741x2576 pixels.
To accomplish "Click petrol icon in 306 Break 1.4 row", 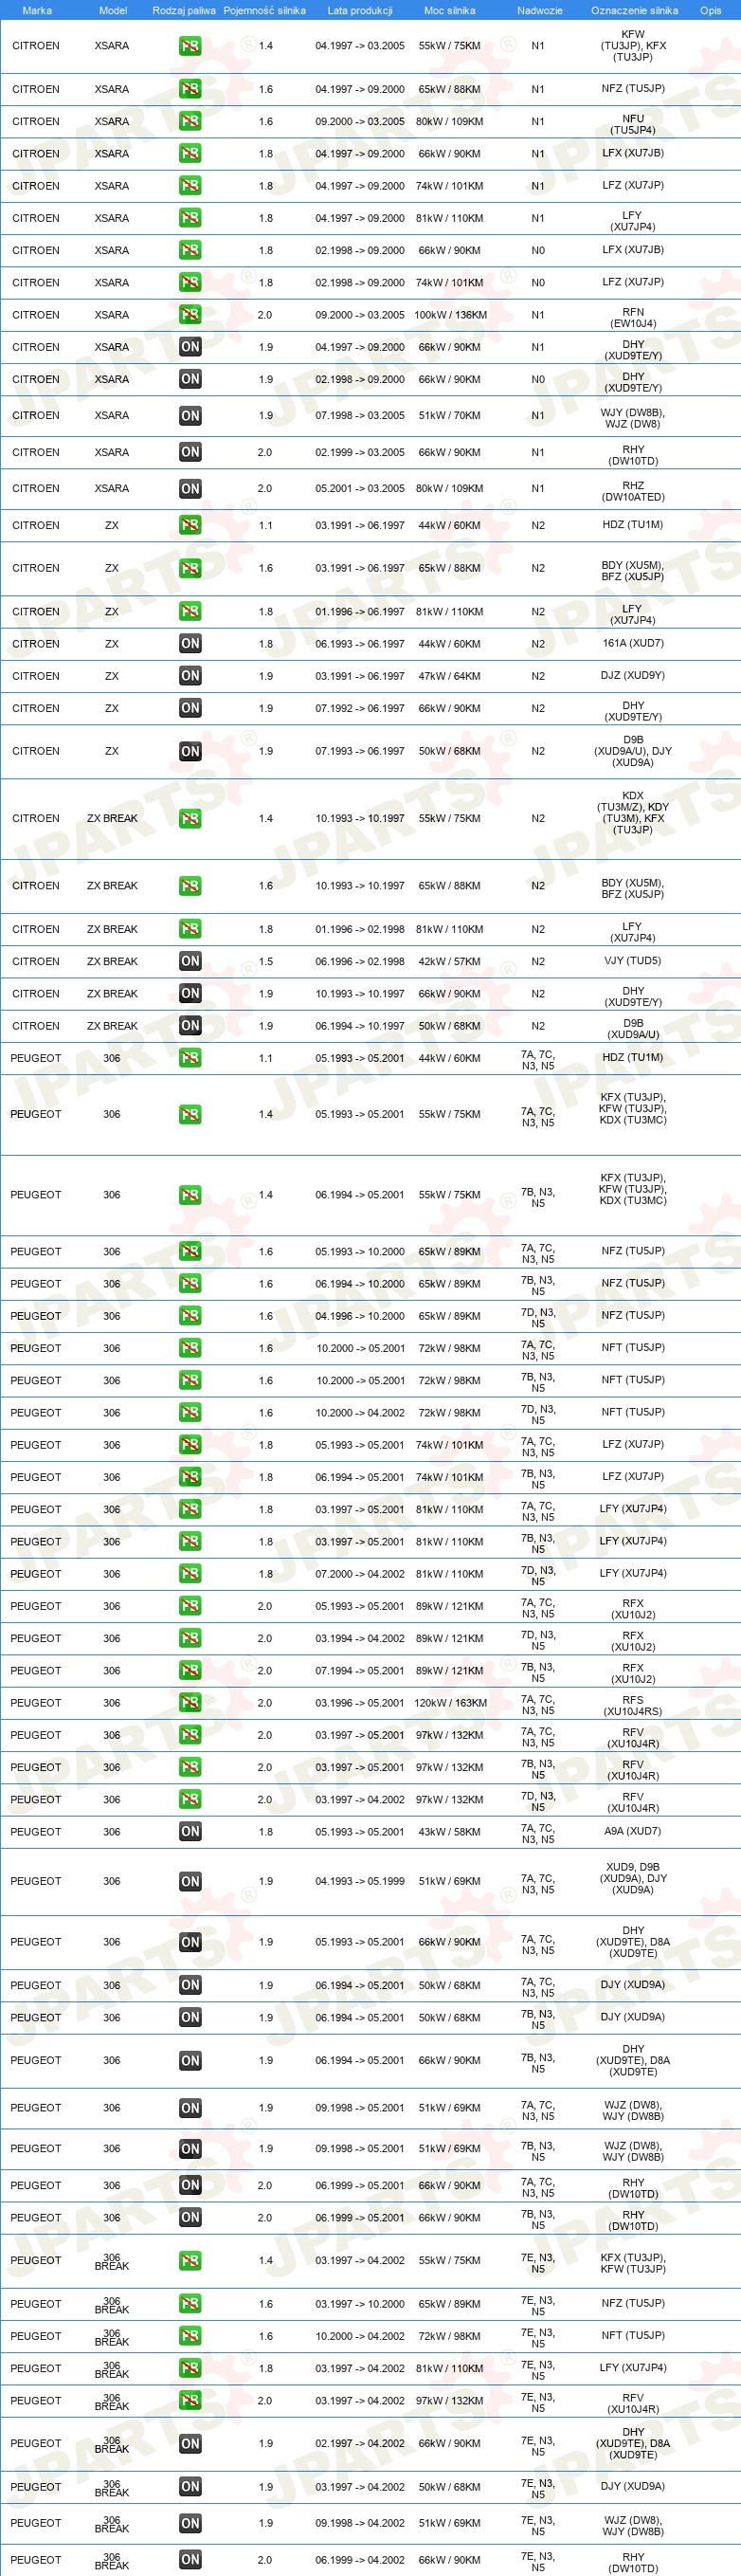I will (x=190, y=2261).
